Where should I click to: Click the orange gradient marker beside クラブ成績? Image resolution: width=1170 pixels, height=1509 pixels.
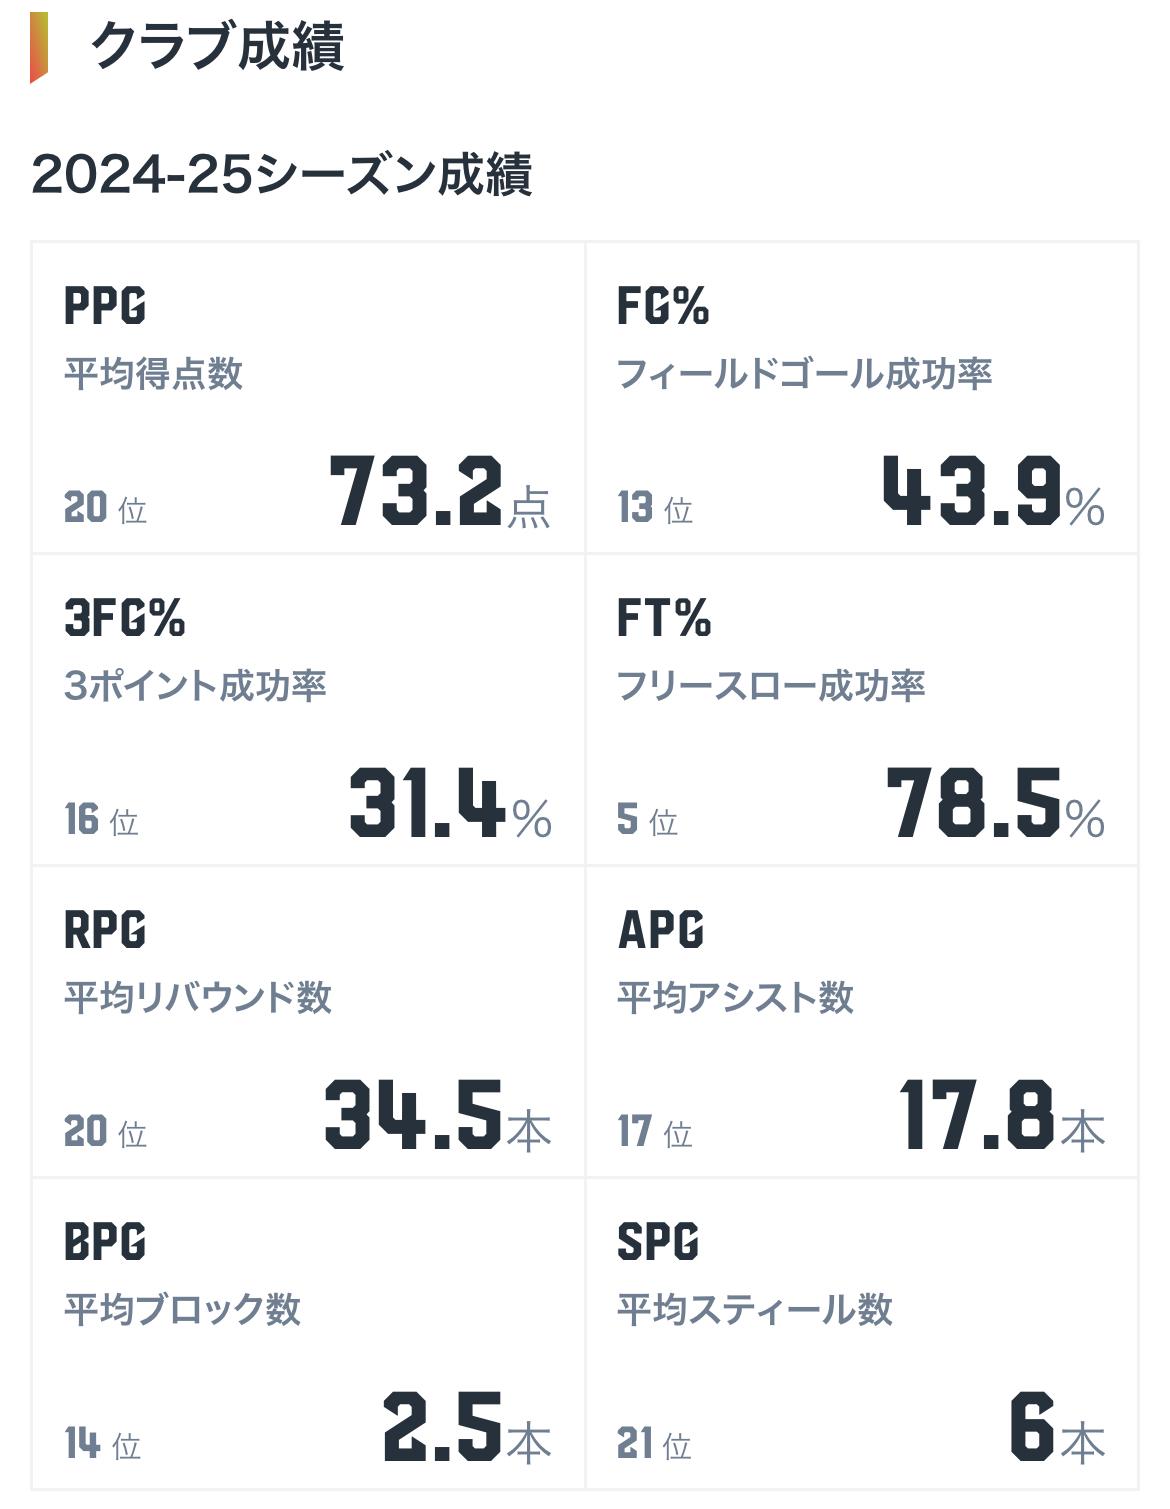pos(39,47)
